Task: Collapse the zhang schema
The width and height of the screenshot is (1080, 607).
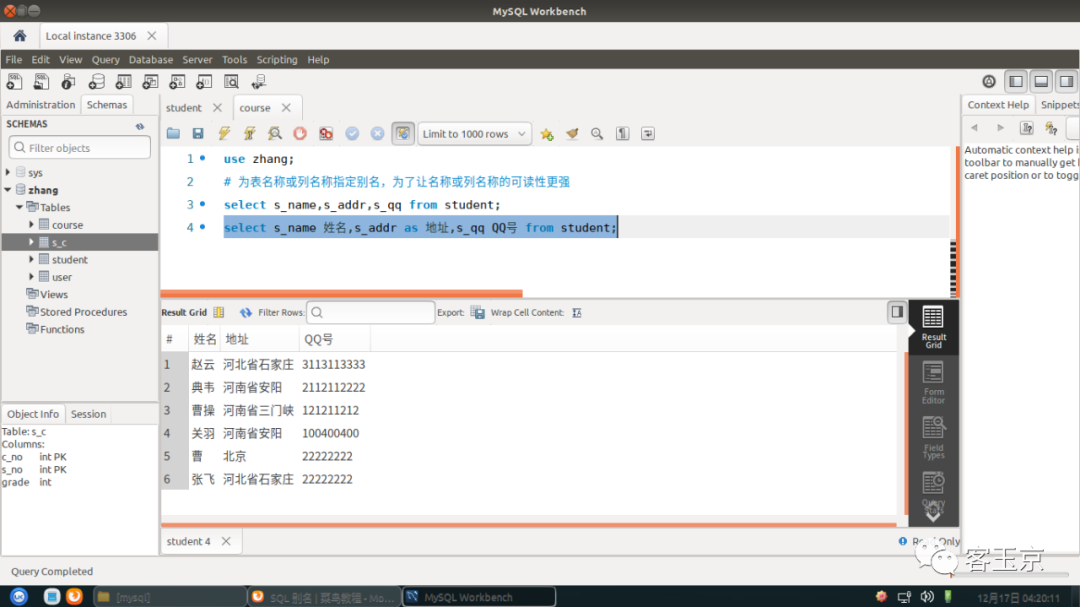Action: click(8, 189)
